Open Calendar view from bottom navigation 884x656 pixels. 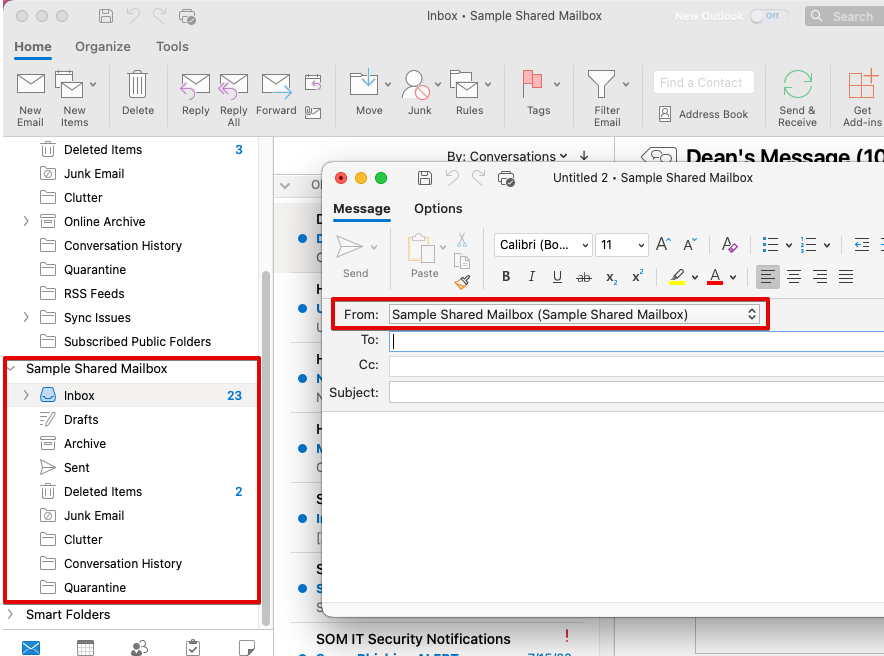pos(86,647)
